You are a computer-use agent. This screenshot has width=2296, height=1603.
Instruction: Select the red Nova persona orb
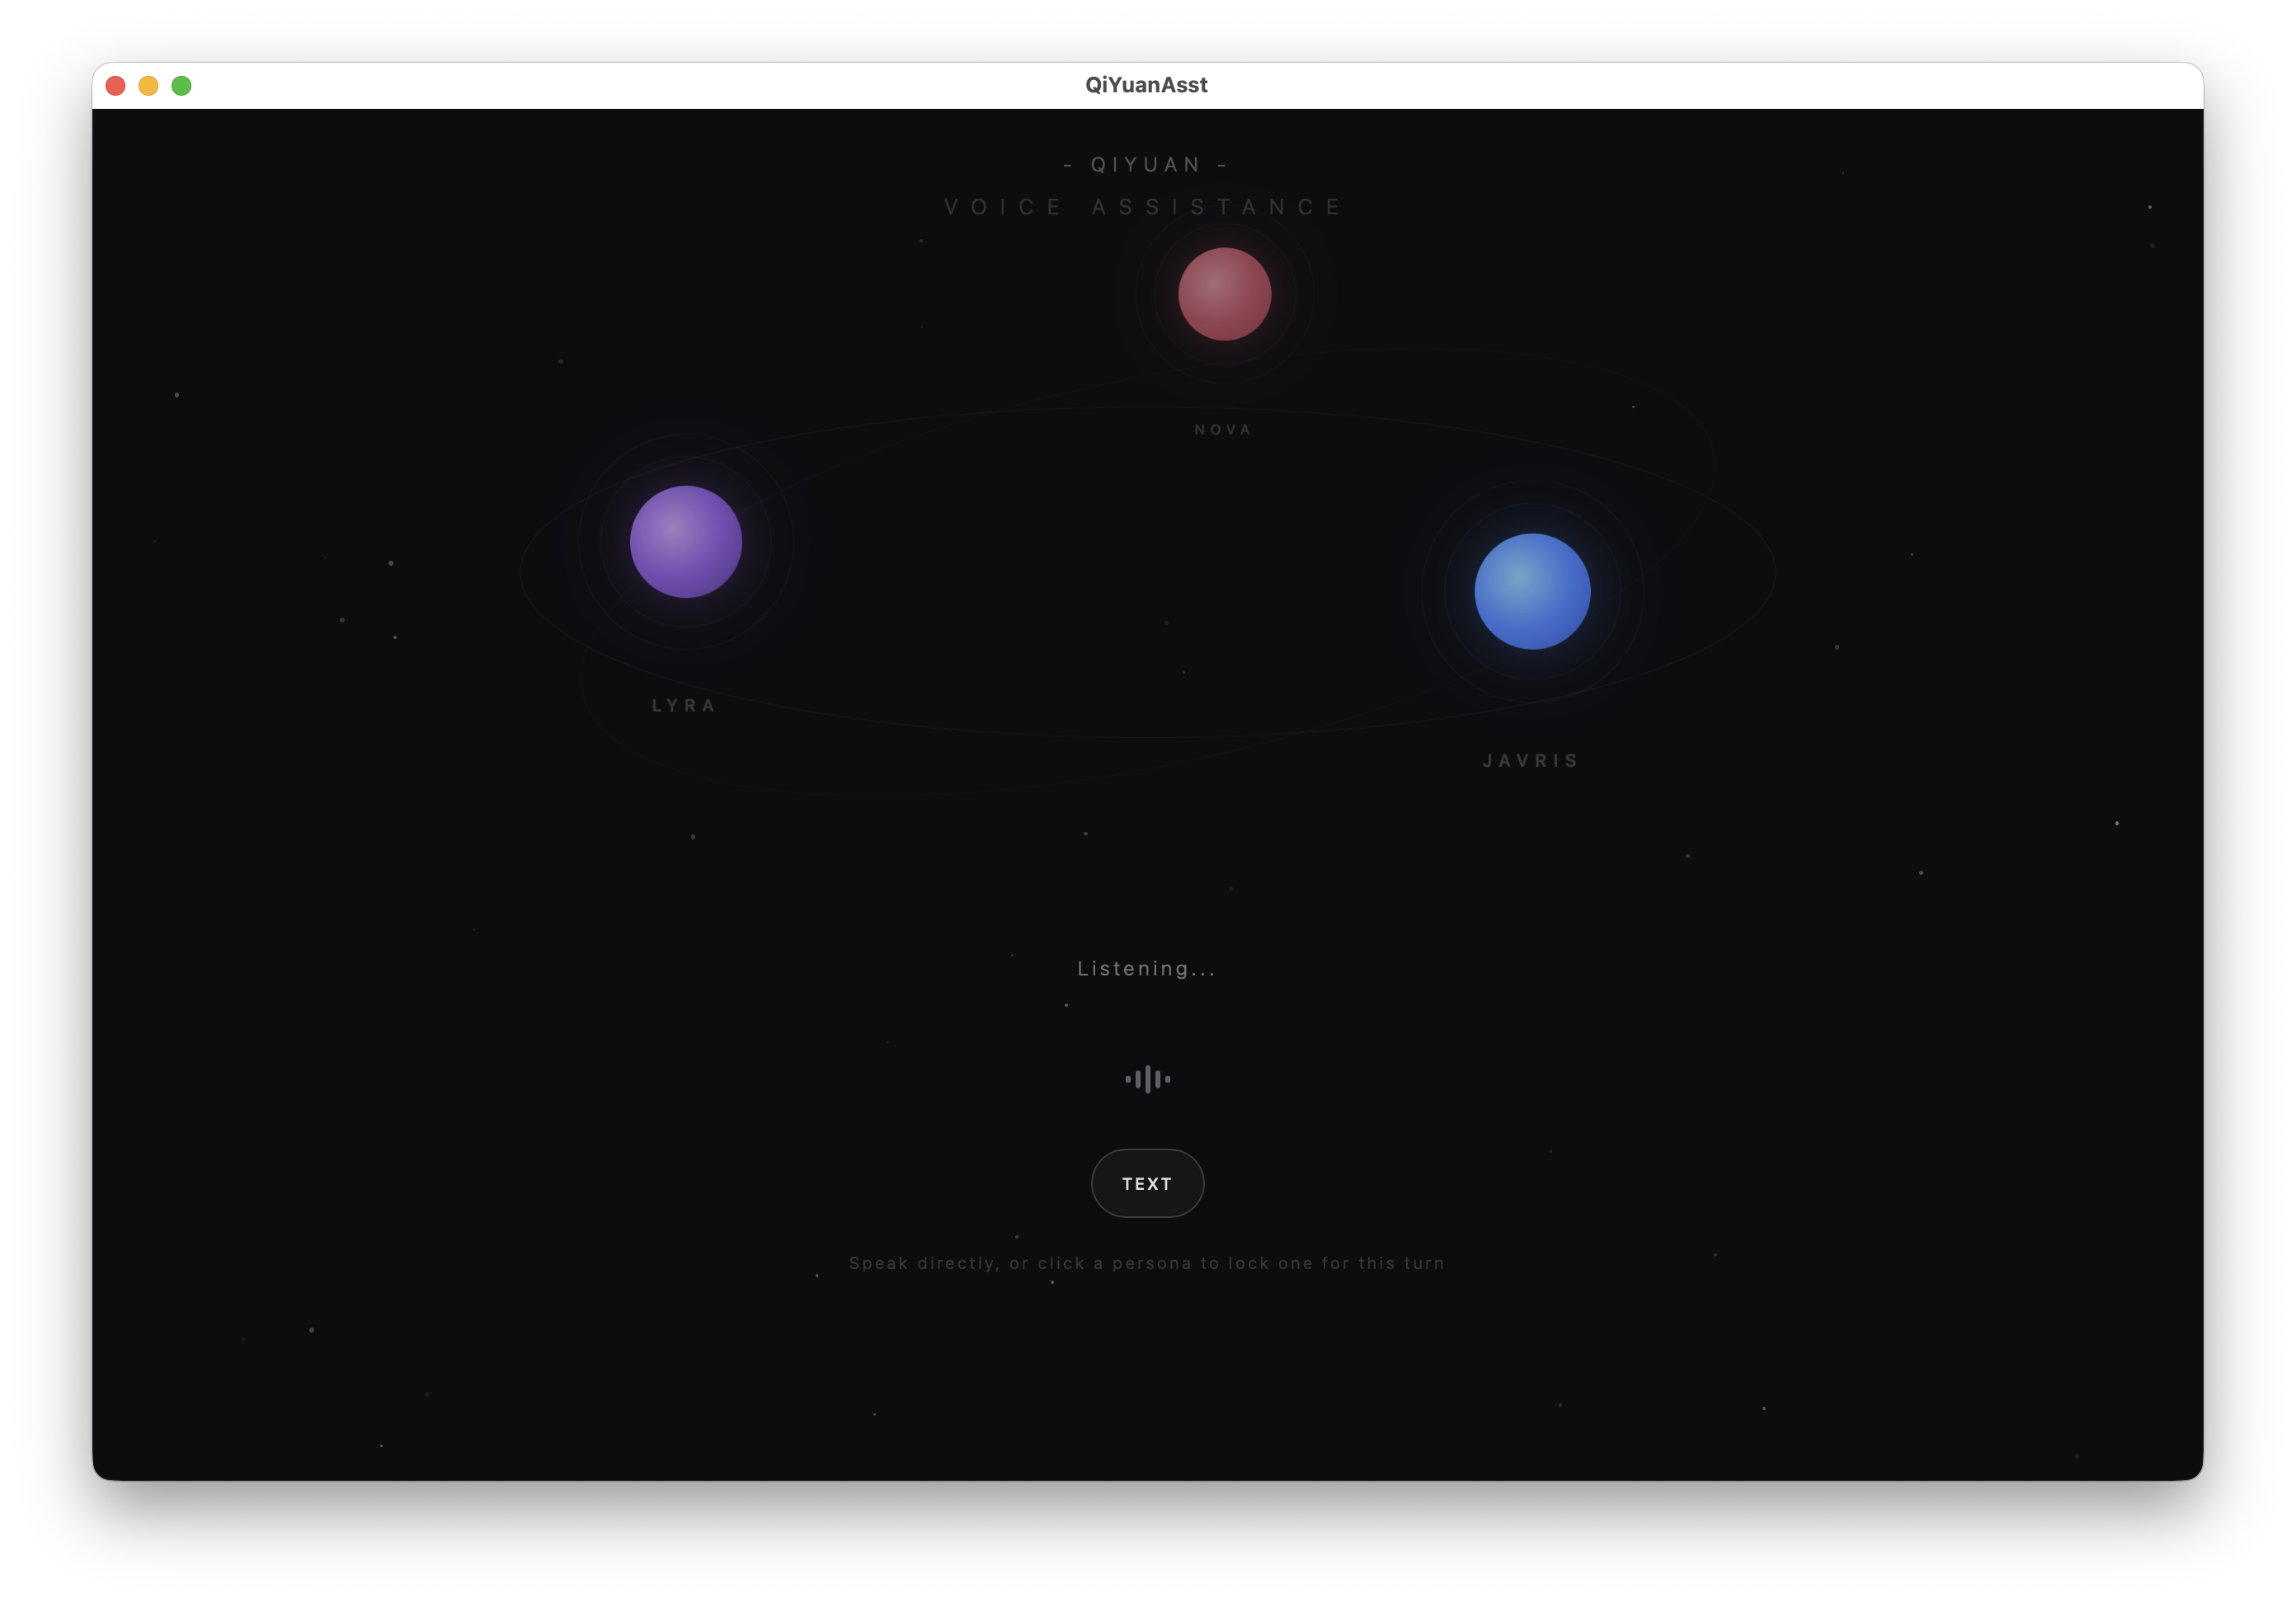point(1224,294)
